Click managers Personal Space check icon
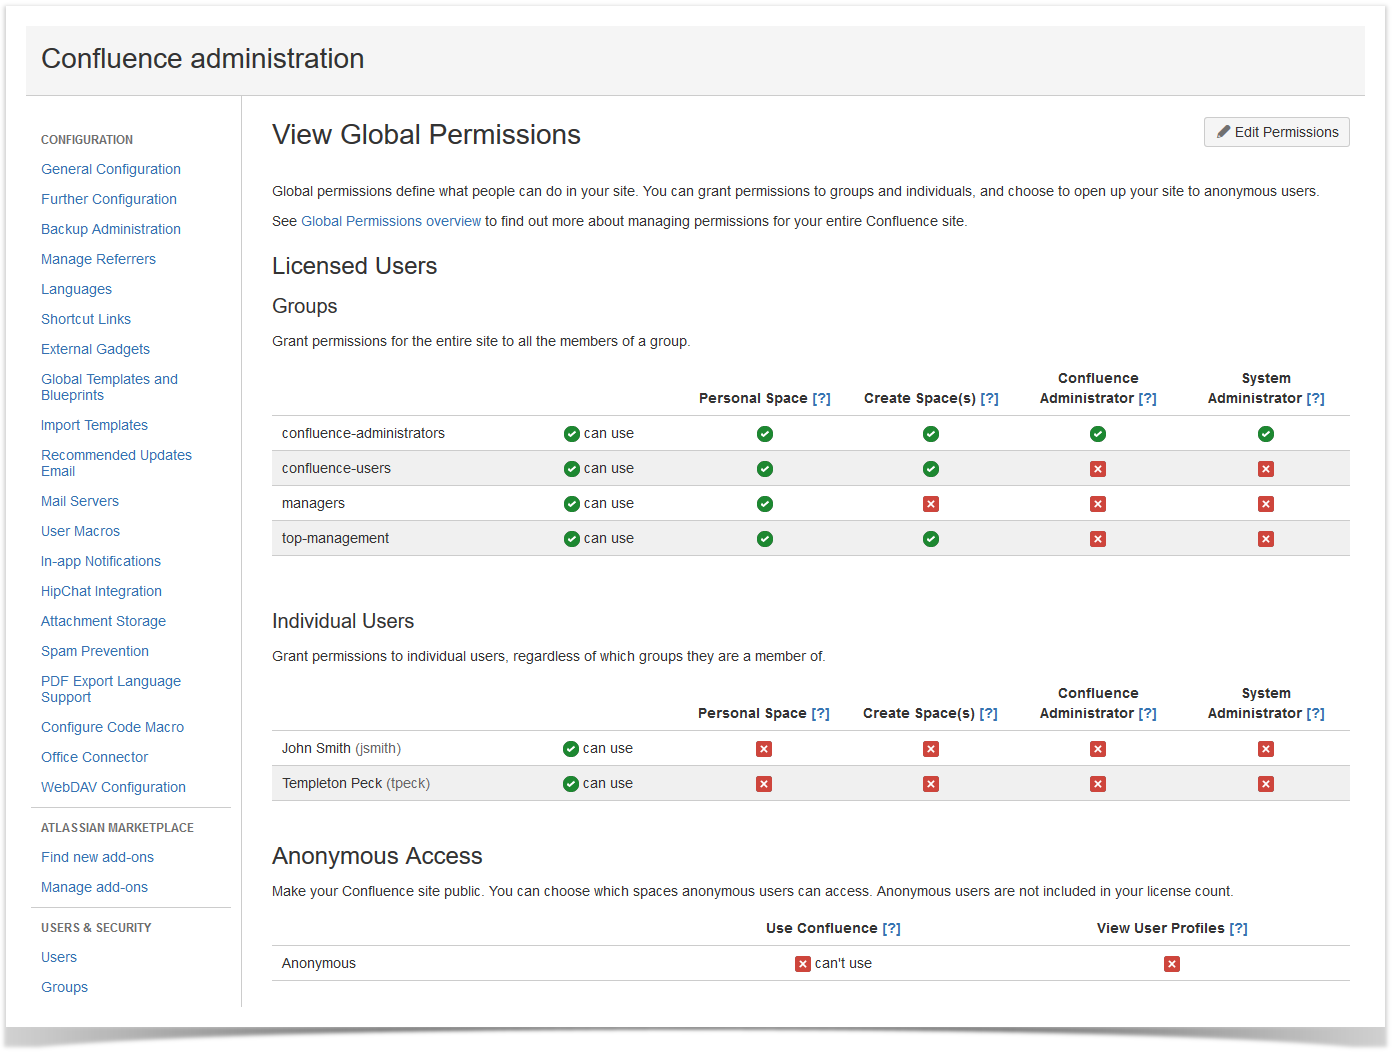The width and height of the screenshot is (1399, 1056). [764, 504]
